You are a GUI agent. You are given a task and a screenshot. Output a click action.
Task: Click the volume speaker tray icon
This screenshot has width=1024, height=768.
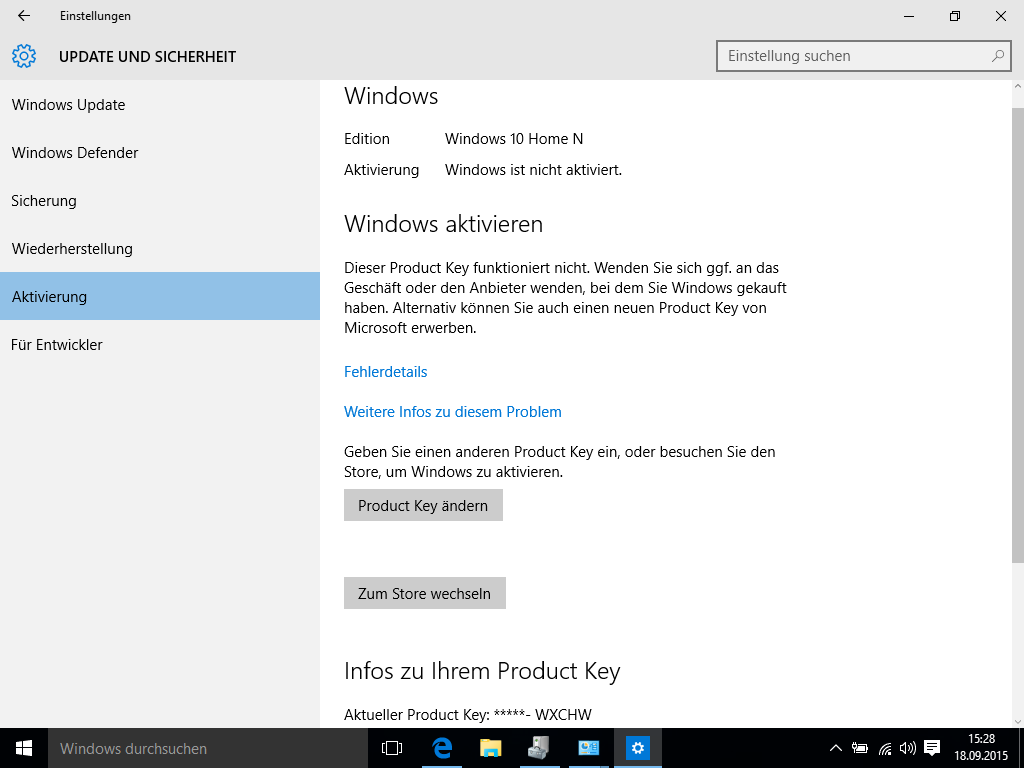tap(908, 748)
